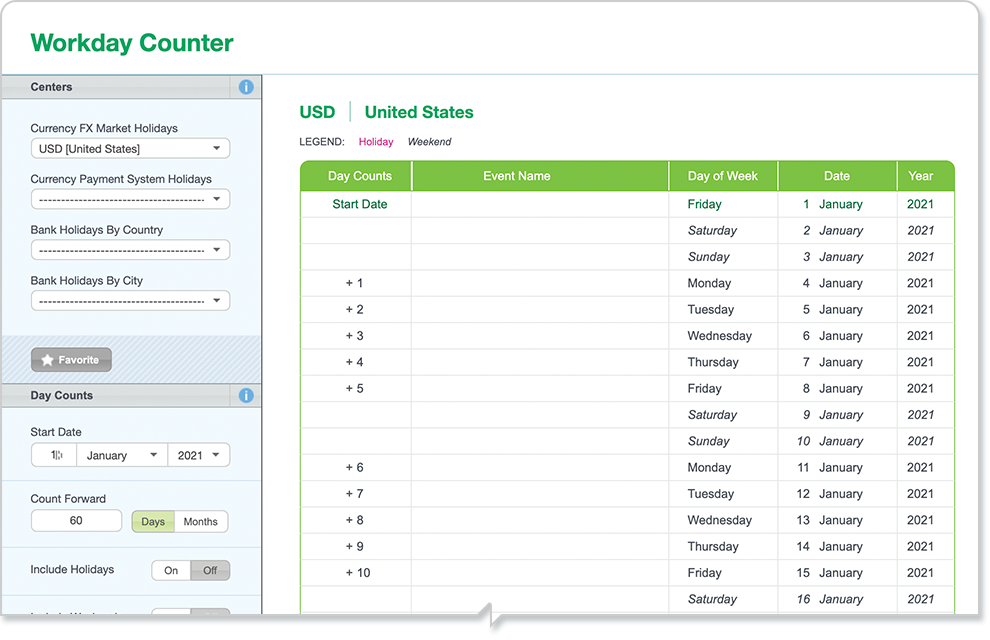This screenshot has width=990, height=640.
Task: Click the start day number field
Action: (x=54, y=455)
